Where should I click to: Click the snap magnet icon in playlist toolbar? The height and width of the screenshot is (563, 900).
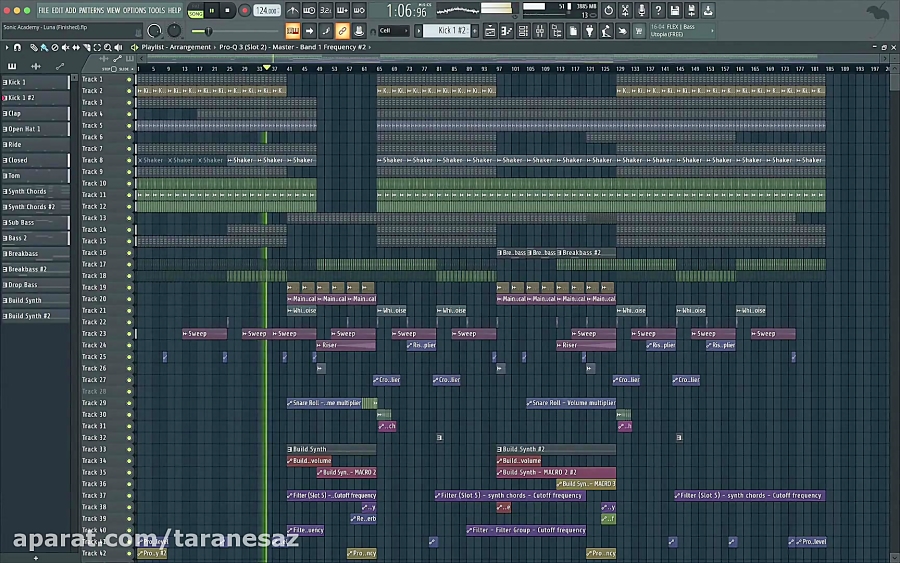tap(18, 48)
